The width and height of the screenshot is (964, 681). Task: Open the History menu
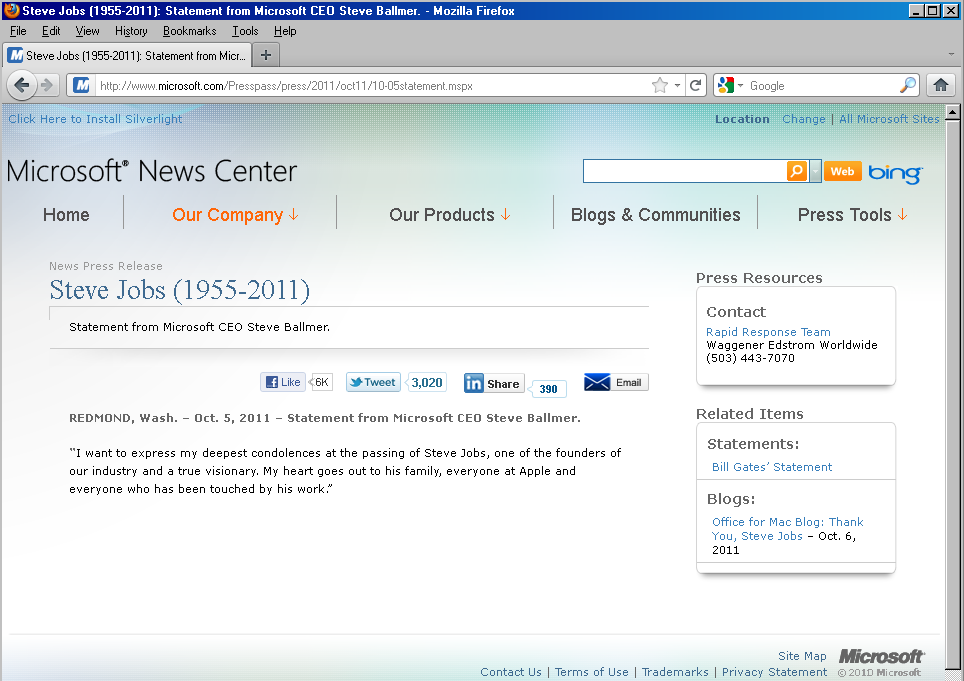tap(131, 31)
